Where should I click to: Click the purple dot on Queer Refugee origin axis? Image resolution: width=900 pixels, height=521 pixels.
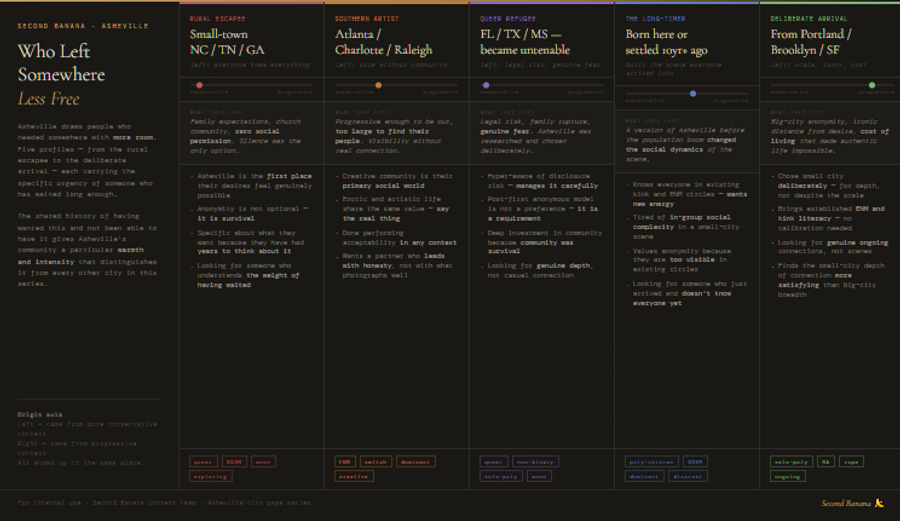[486, 85]
